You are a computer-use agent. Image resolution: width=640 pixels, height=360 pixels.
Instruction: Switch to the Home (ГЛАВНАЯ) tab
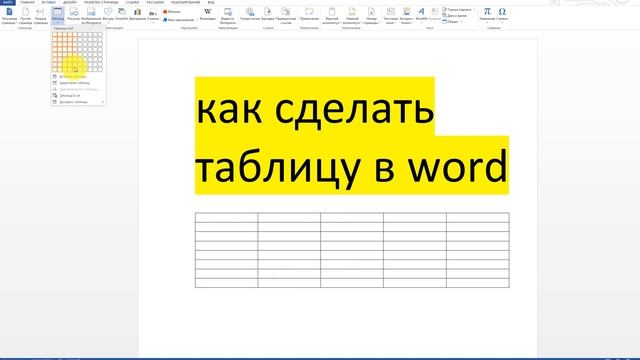pos(27,2)
